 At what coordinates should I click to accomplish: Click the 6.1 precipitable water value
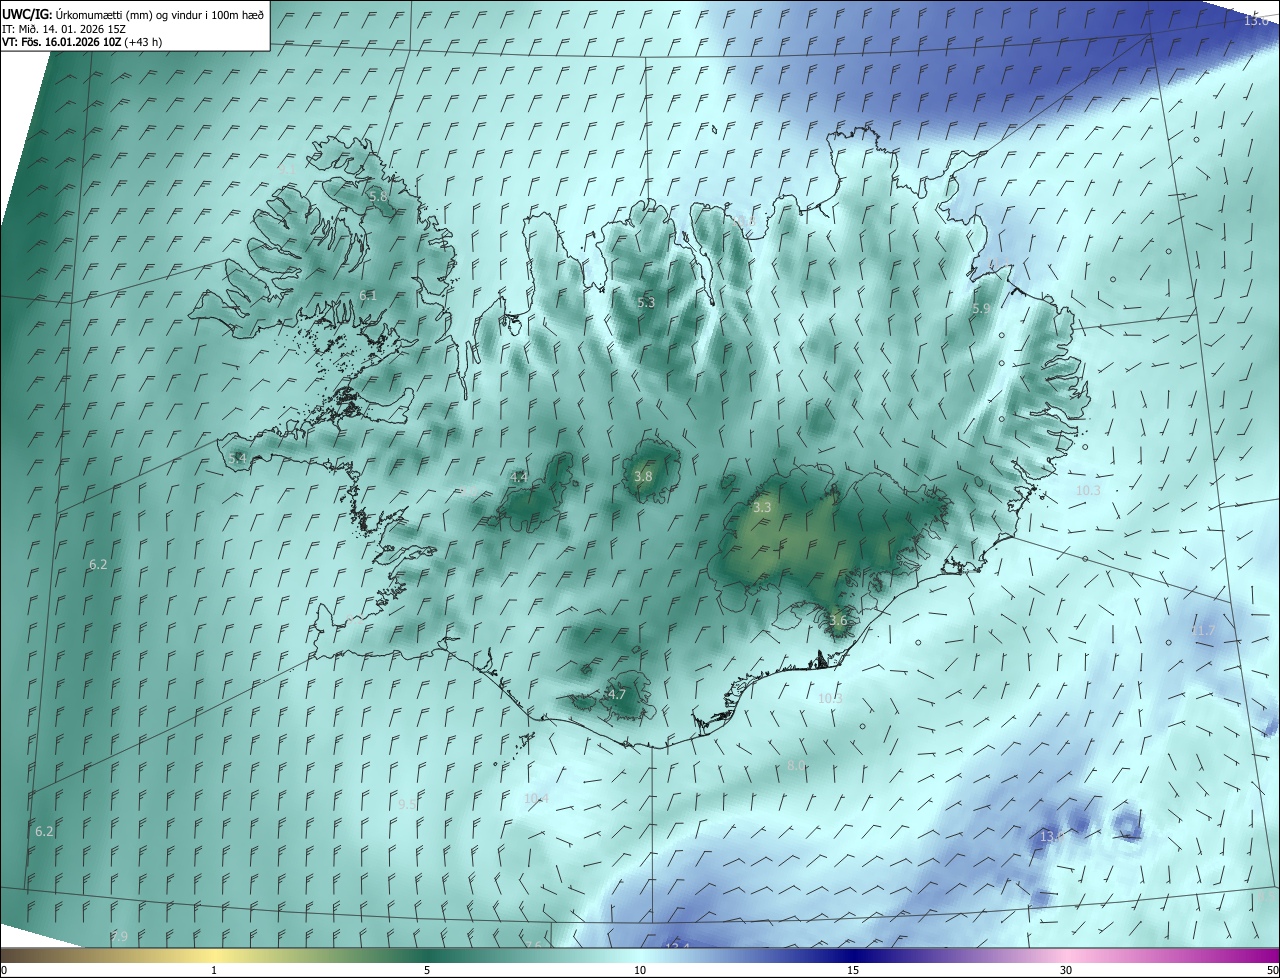[x=368, y=295]
